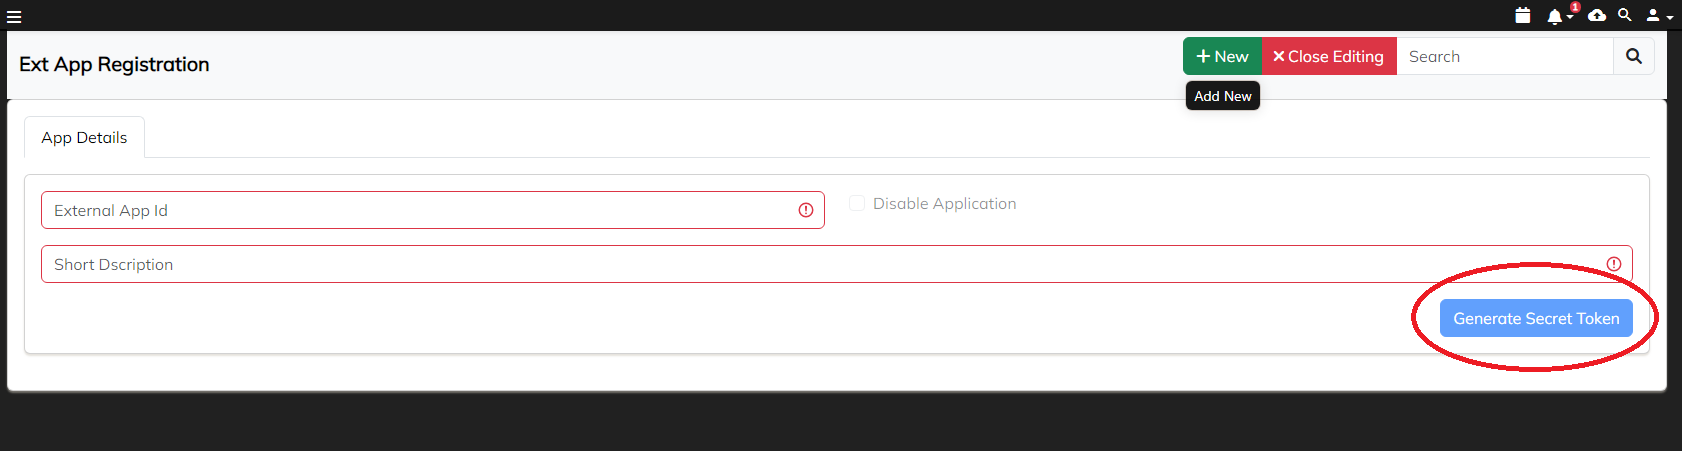Click the top bar magnifier search icon

tap(1625, 15)
